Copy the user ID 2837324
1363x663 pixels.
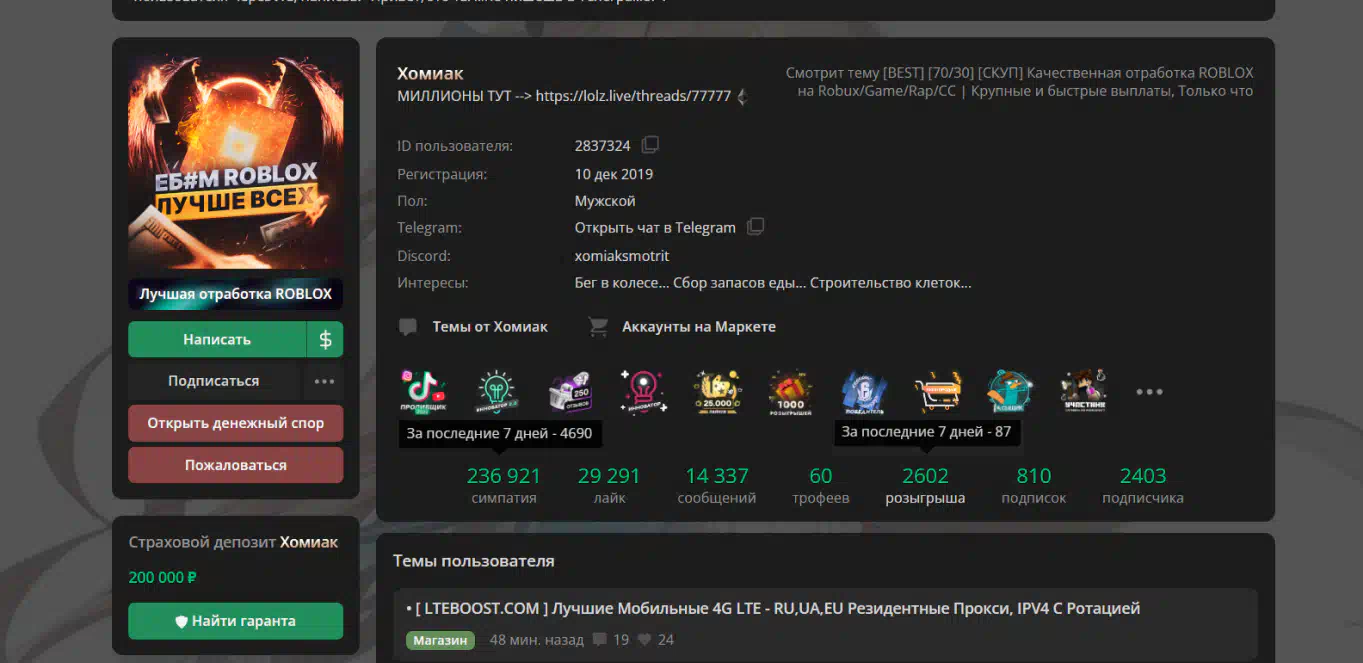pyautogui.click(x=650, y=145)
